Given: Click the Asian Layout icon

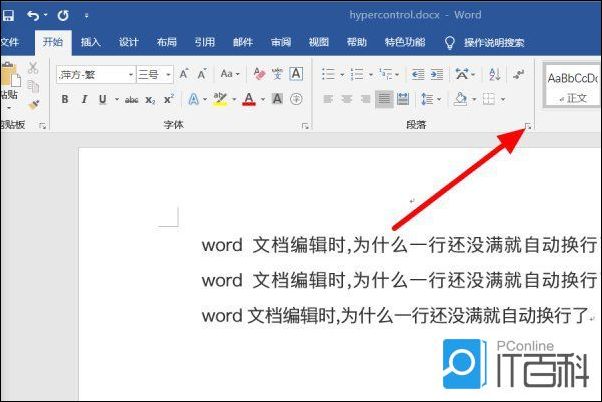Looking at the screenshot, I should (462, 74).
